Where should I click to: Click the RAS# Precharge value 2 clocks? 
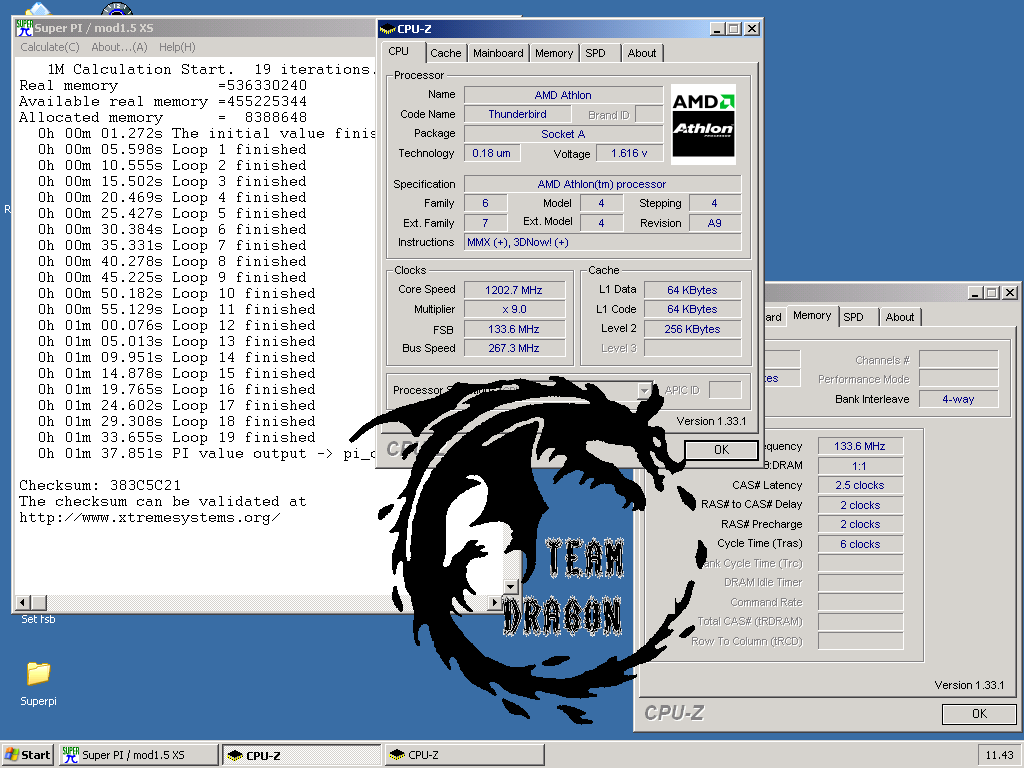(859, 524)
